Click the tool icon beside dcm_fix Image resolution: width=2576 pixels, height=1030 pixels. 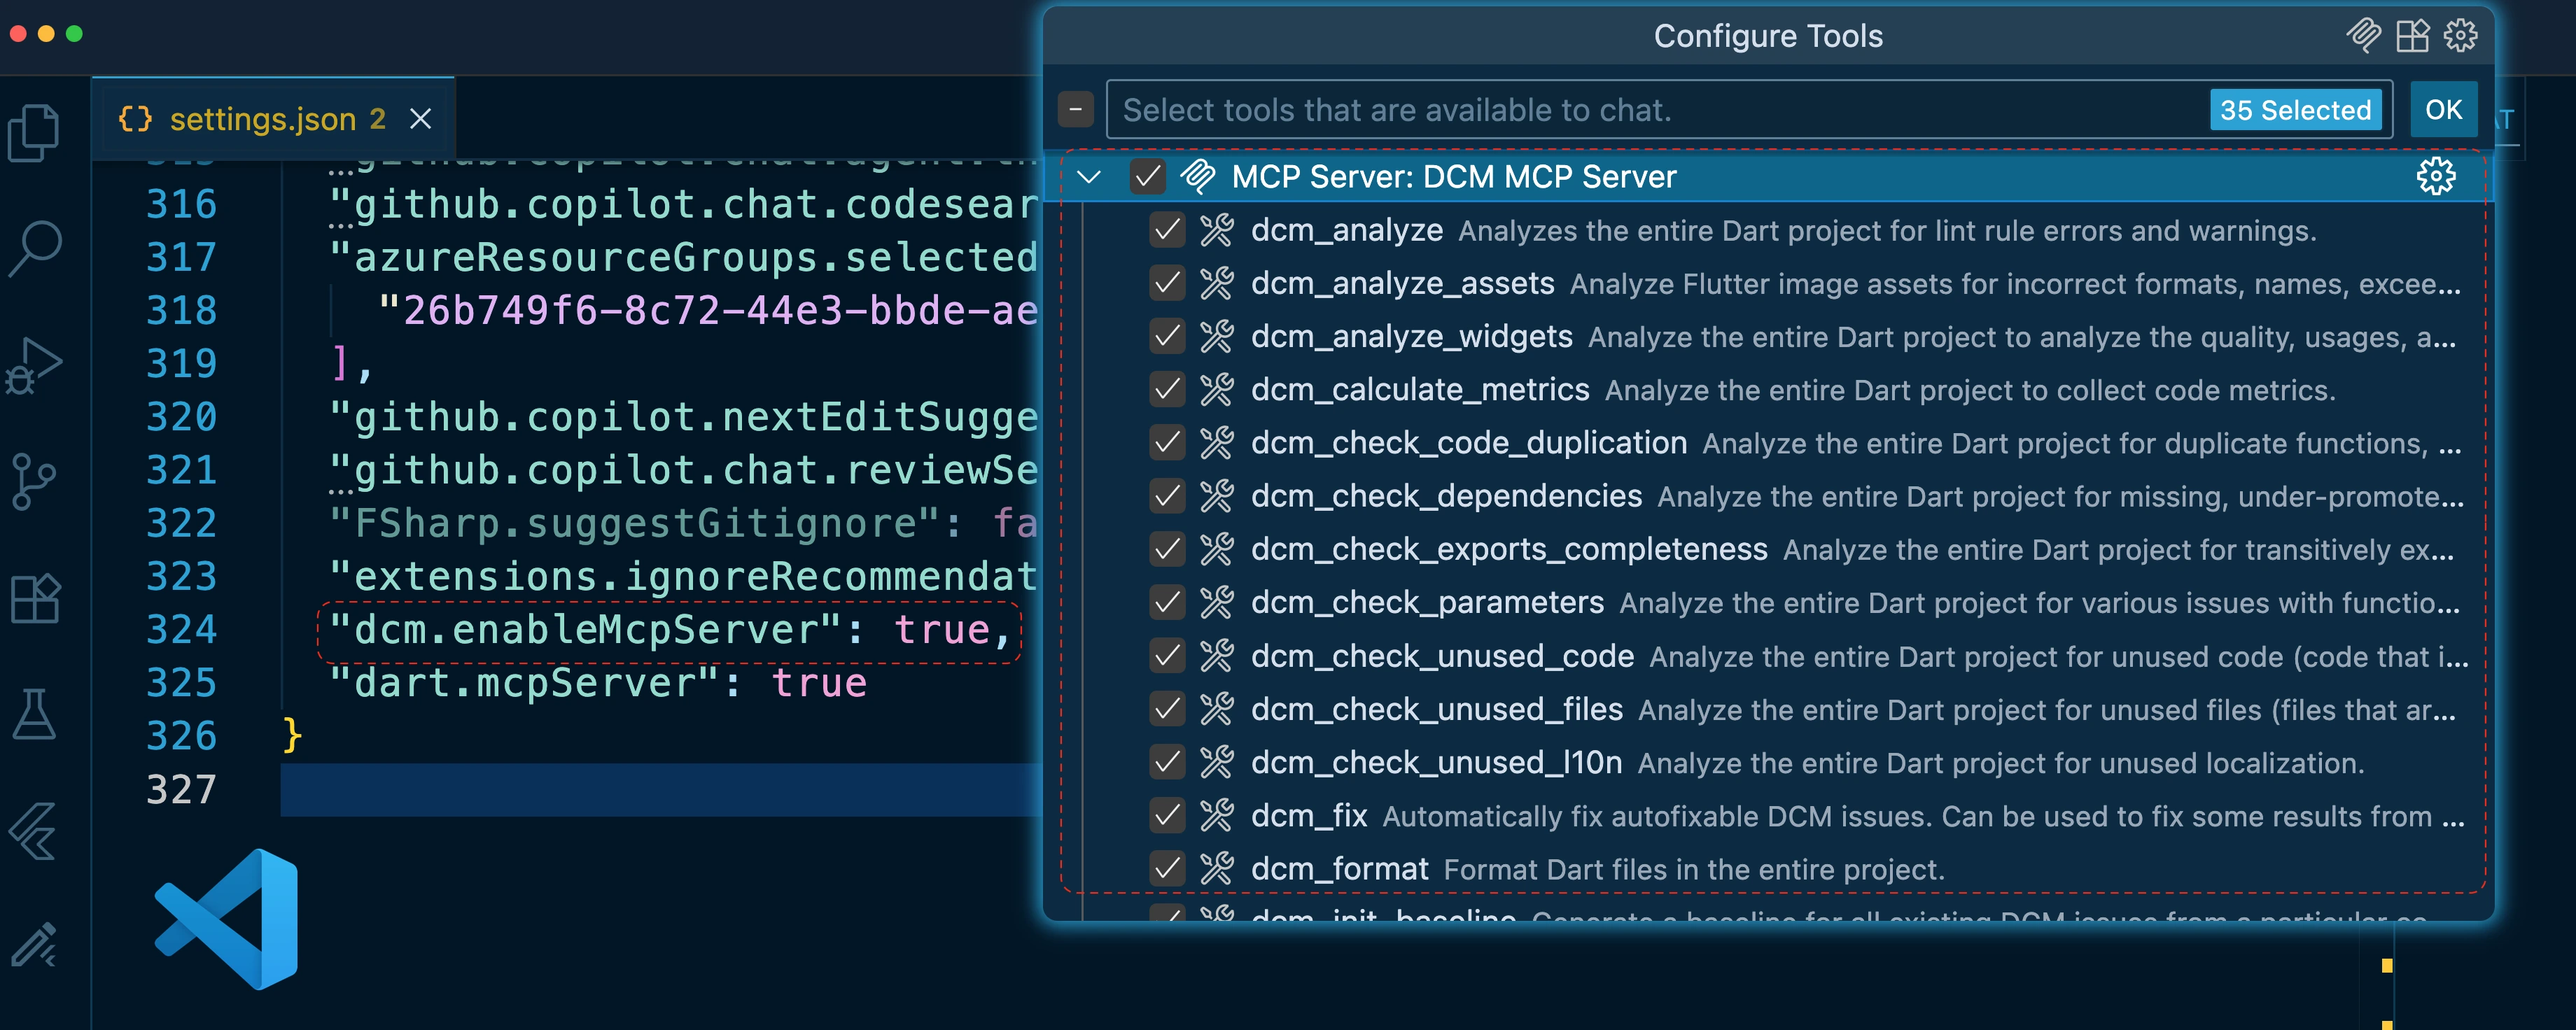pyautogui.click(x=1216, y=815)
